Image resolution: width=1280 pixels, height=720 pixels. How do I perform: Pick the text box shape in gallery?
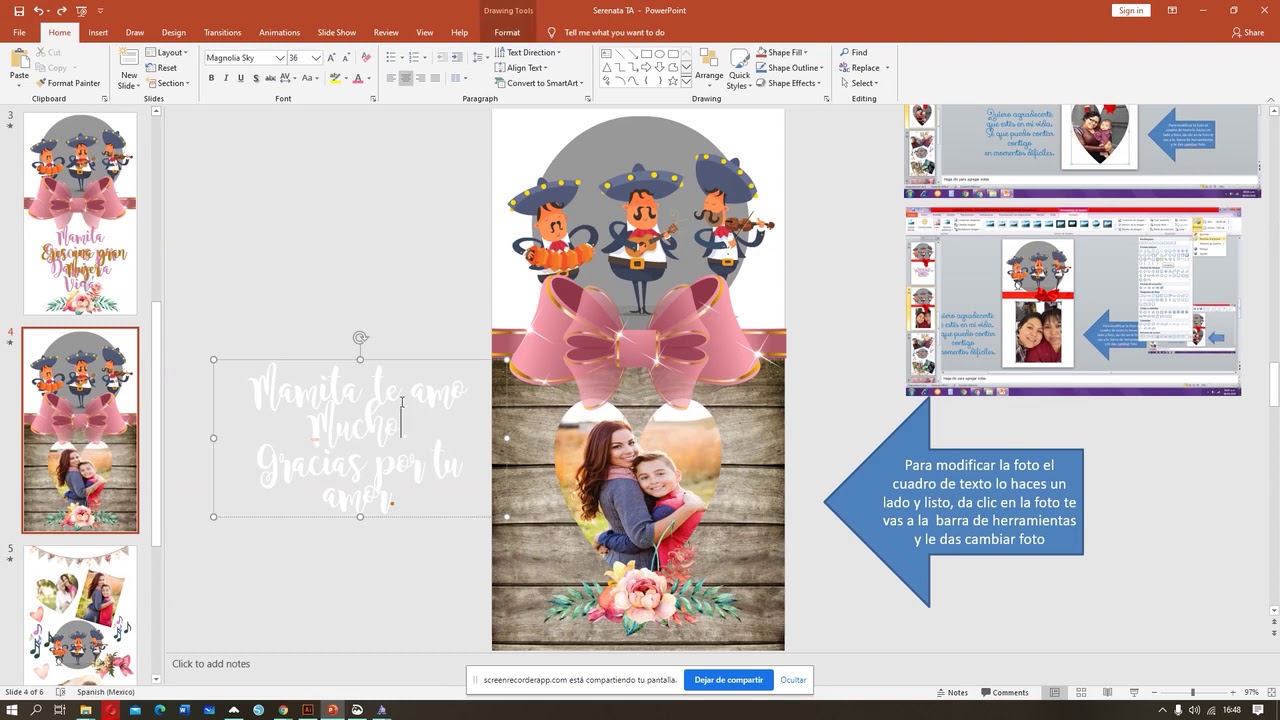(x=606, y=54)
